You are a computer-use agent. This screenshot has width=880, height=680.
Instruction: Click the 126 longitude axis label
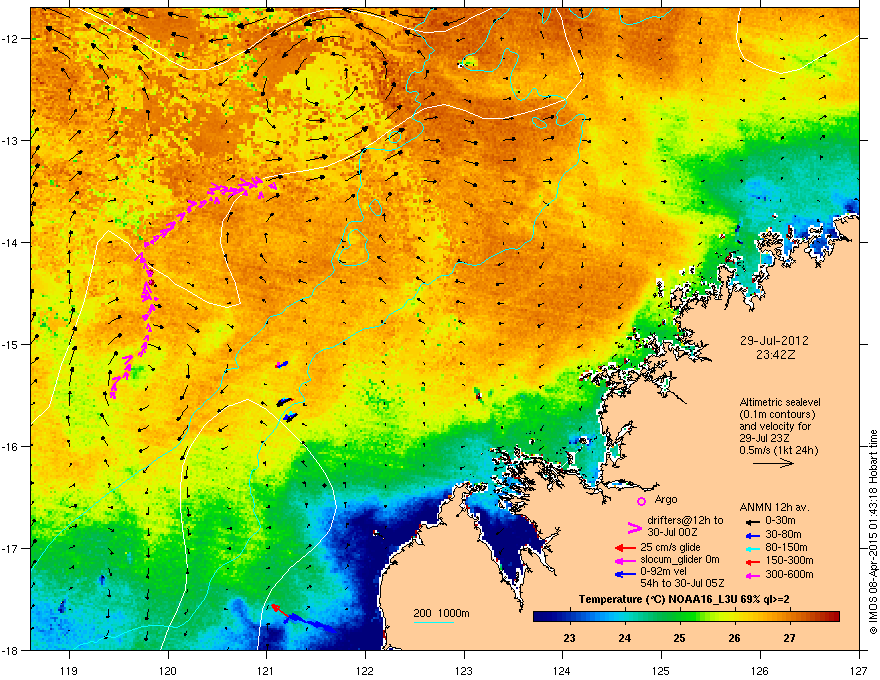[x=760, y=670]
